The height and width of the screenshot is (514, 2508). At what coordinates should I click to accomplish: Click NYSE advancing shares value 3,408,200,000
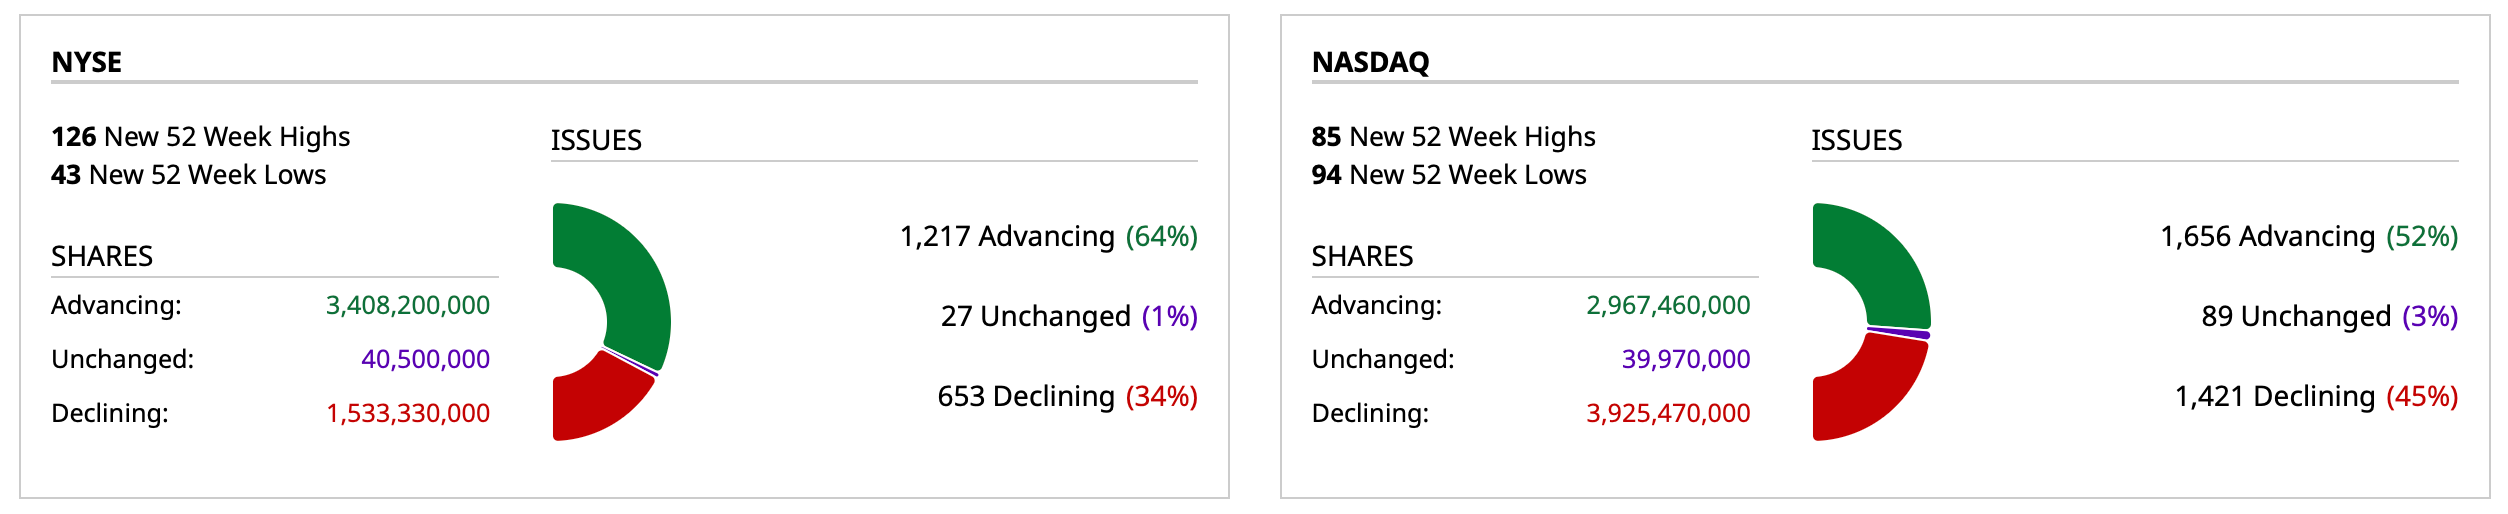[x=408, y=305]
